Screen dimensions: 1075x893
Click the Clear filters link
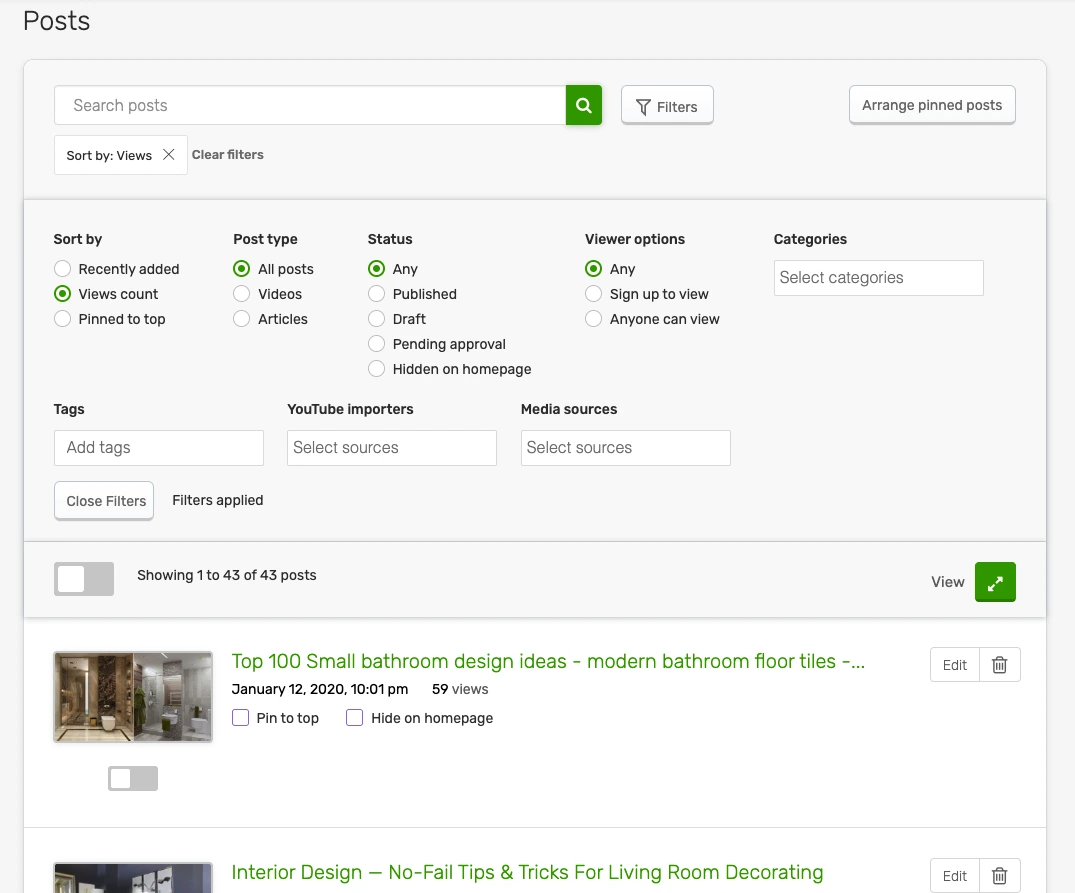point(227,154)
